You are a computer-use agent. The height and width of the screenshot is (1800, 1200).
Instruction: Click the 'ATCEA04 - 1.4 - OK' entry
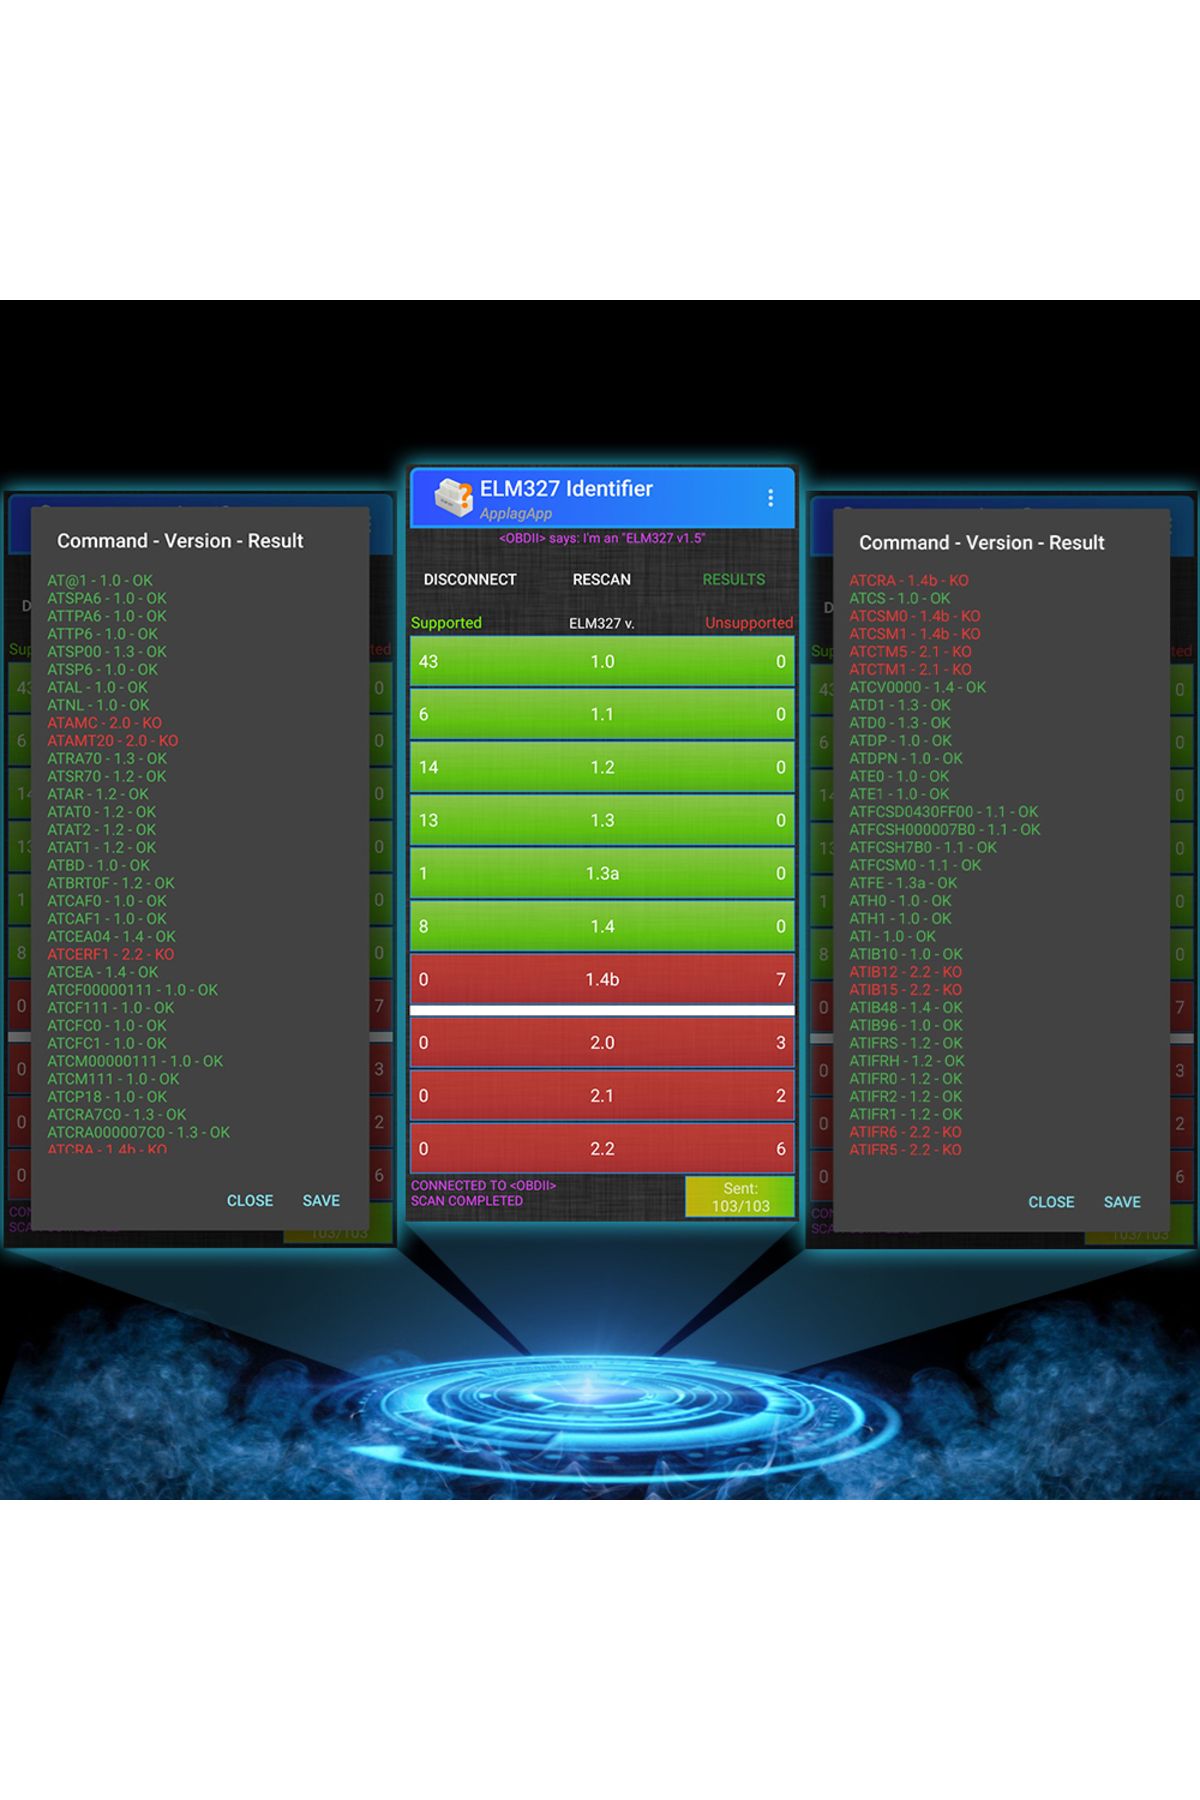coord(111,937)
